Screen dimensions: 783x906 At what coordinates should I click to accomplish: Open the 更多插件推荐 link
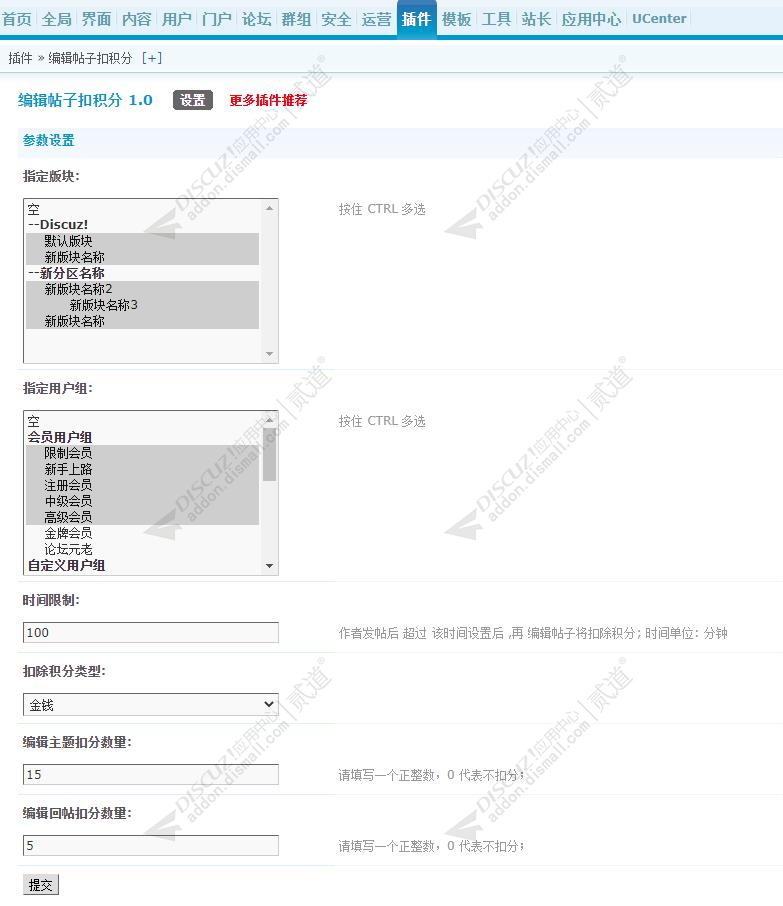pyautogui.click(x=268, y=101)
